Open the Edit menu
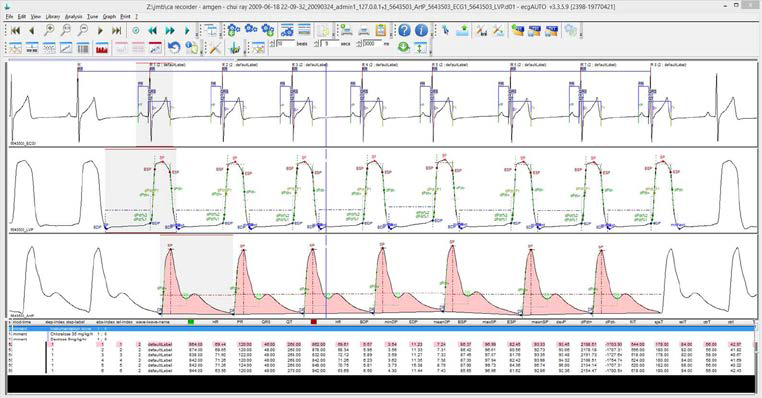Image resolution: width=762 pixels, height=398 pixels. tap(22, 17)
